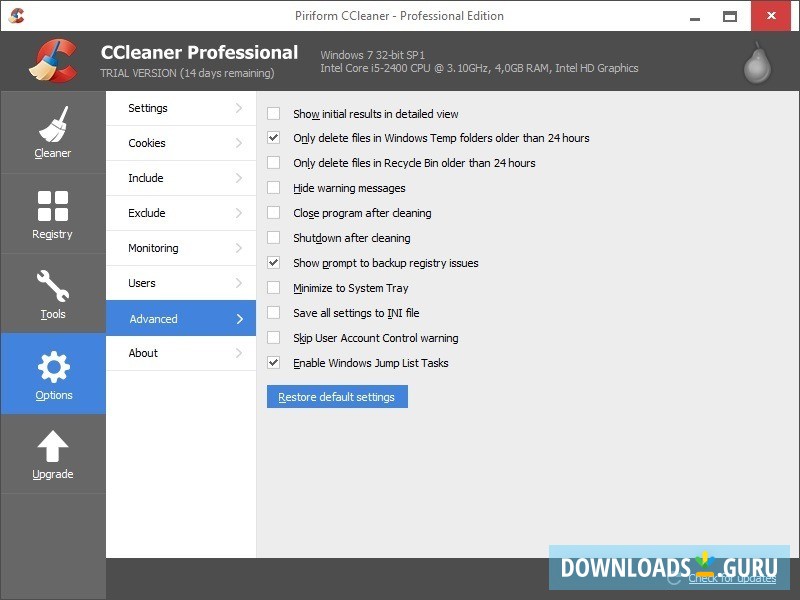800x600 pixels.
Task: Click the Cleaner label in sidebar
Action: tap(53, 153)
